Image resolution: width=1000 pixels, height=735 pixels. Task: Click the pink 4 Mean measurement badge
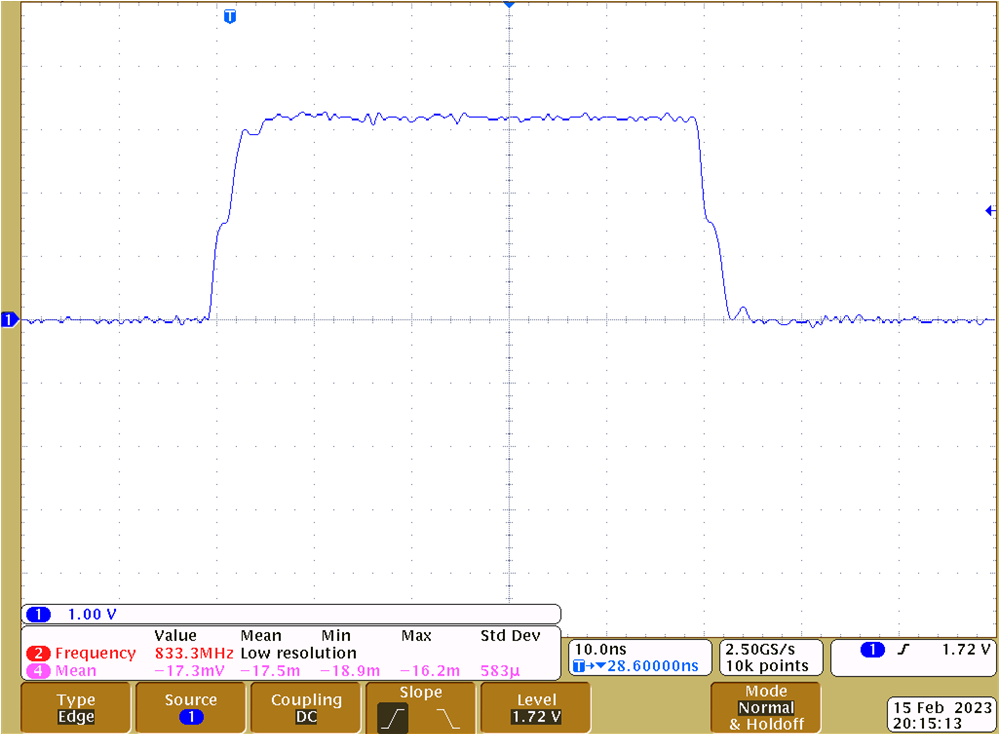click(x=55, y=670)
